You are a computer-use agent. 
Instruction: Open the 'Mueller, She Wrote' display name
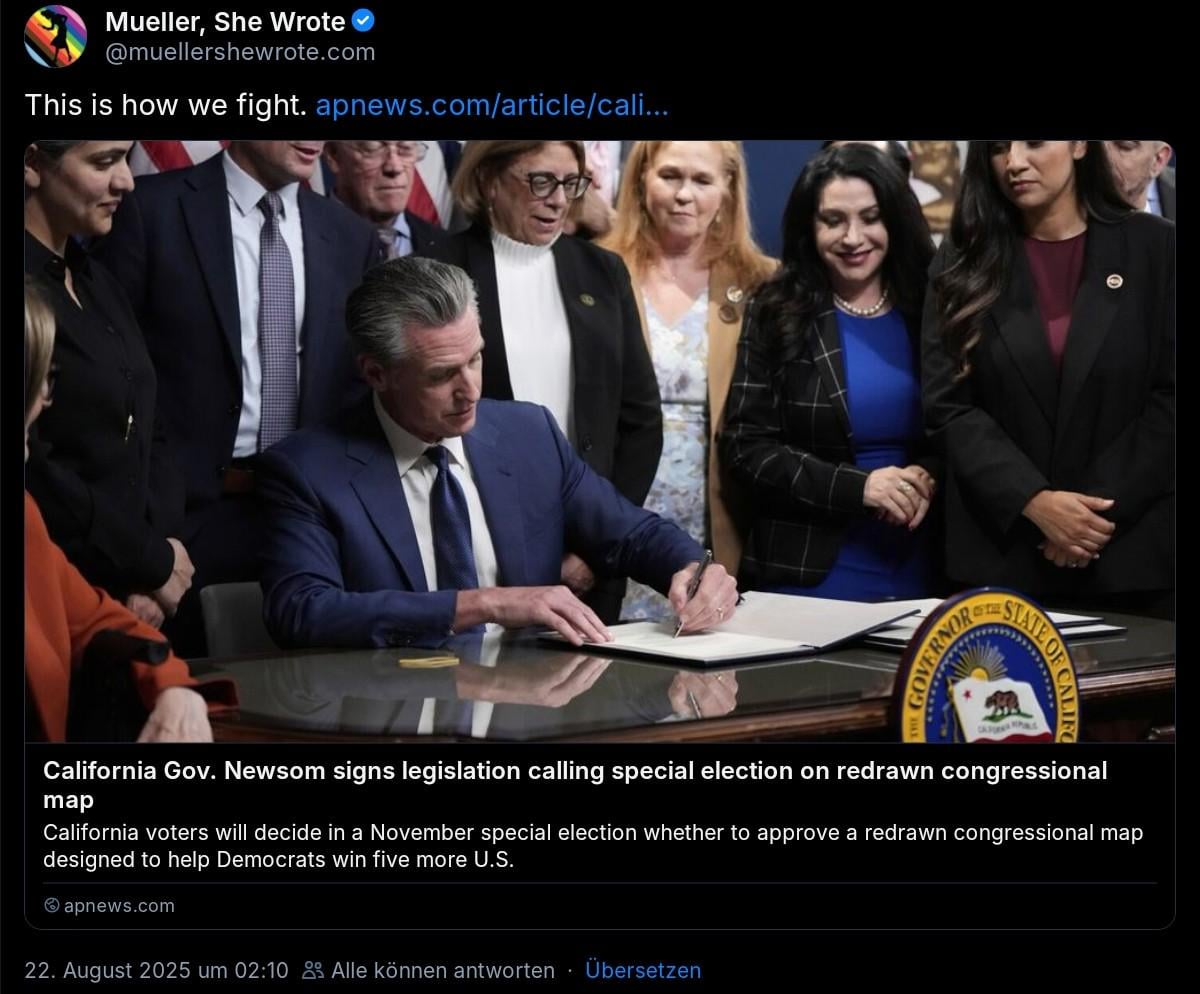click(225, 21)
